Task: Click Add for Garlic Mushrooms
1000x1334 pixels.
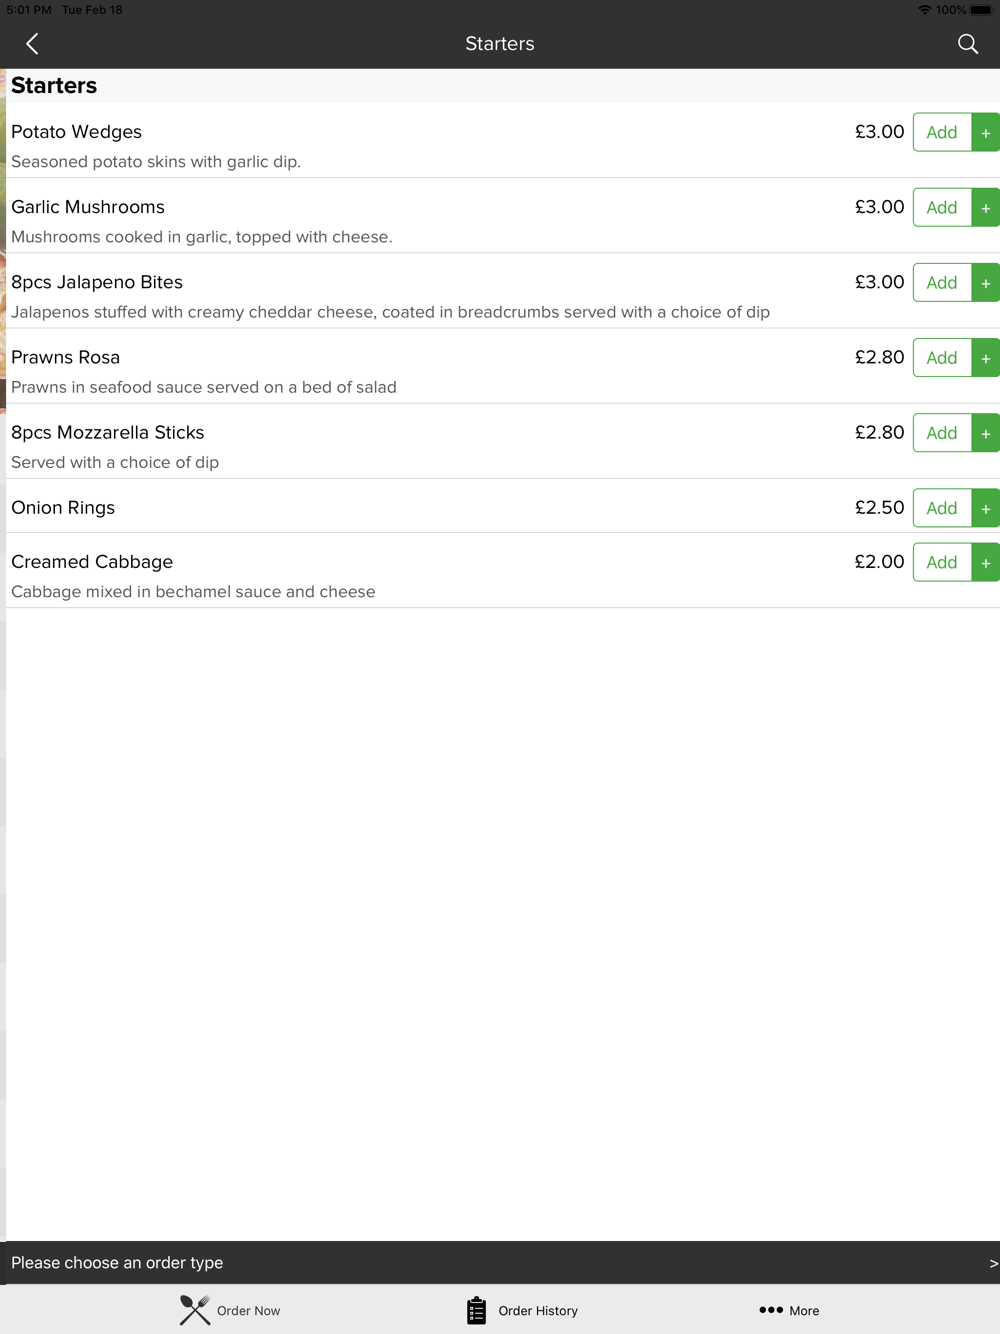Action: [x=942, y=207]
